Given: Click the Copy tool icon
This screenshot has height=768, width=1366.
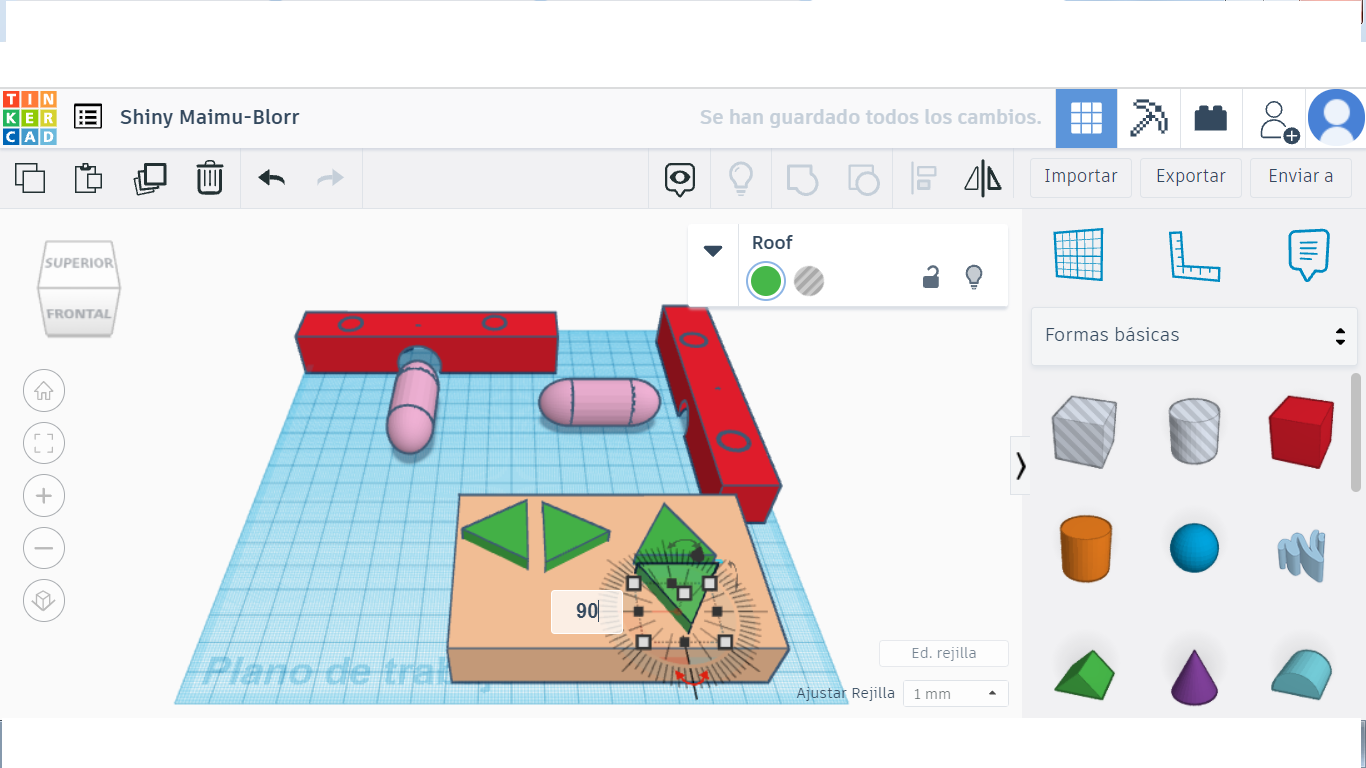Looking at the screenshot, I should pyautogui.click(x=30, y=178).
